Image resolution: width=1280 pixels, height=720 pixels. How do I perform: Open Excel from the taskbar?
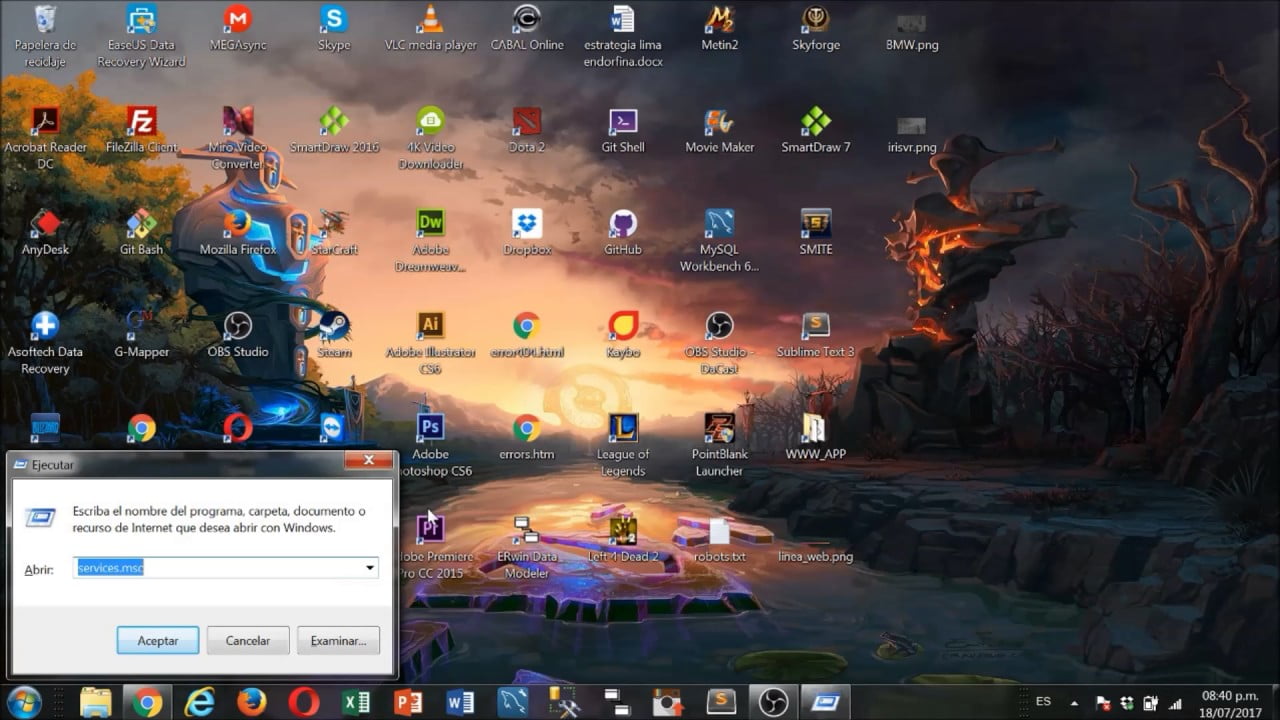[x=356, y=702]
